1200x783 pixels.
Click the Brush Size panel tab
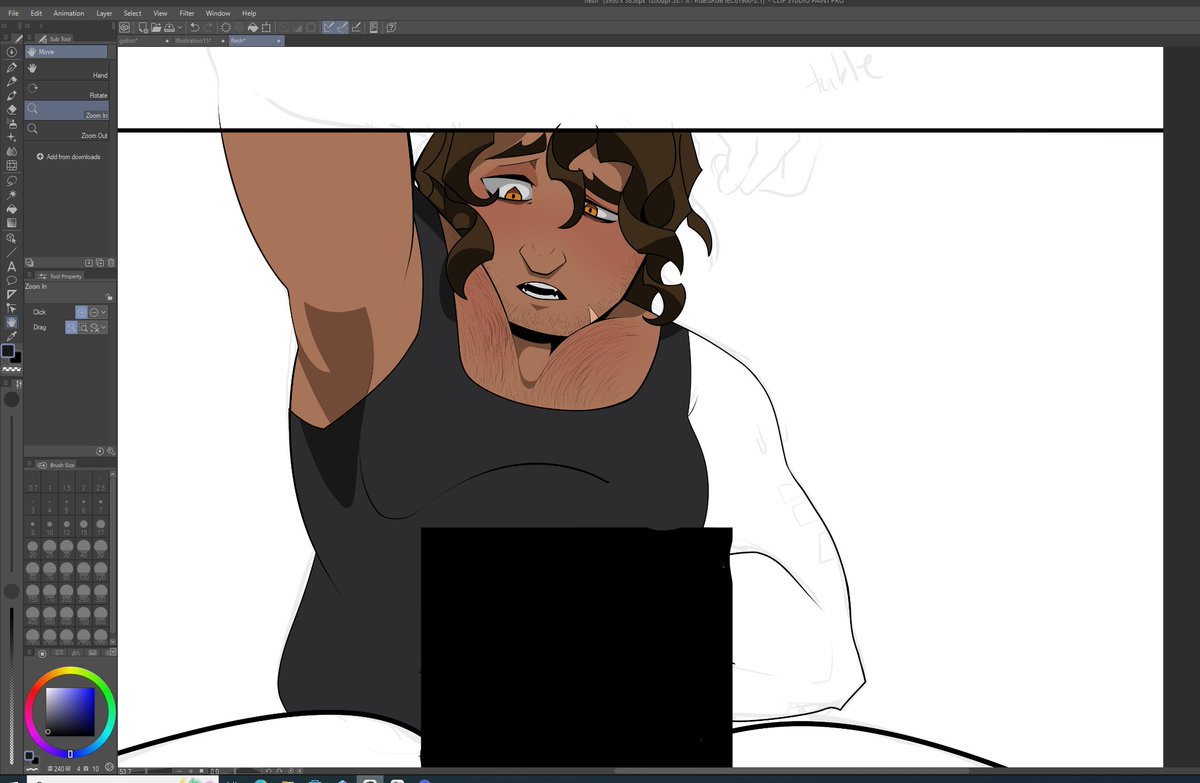pos(56,465)
